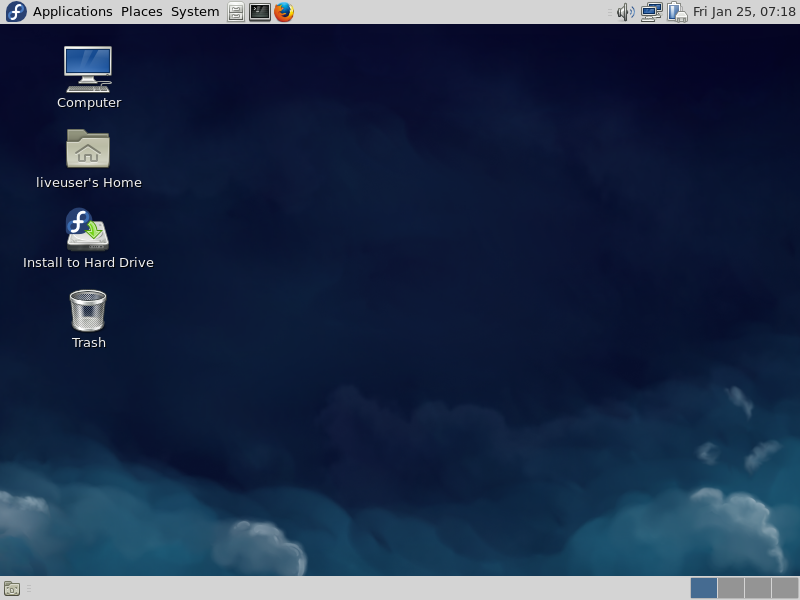Click the Fedora logo in the panel

point(16,12)
